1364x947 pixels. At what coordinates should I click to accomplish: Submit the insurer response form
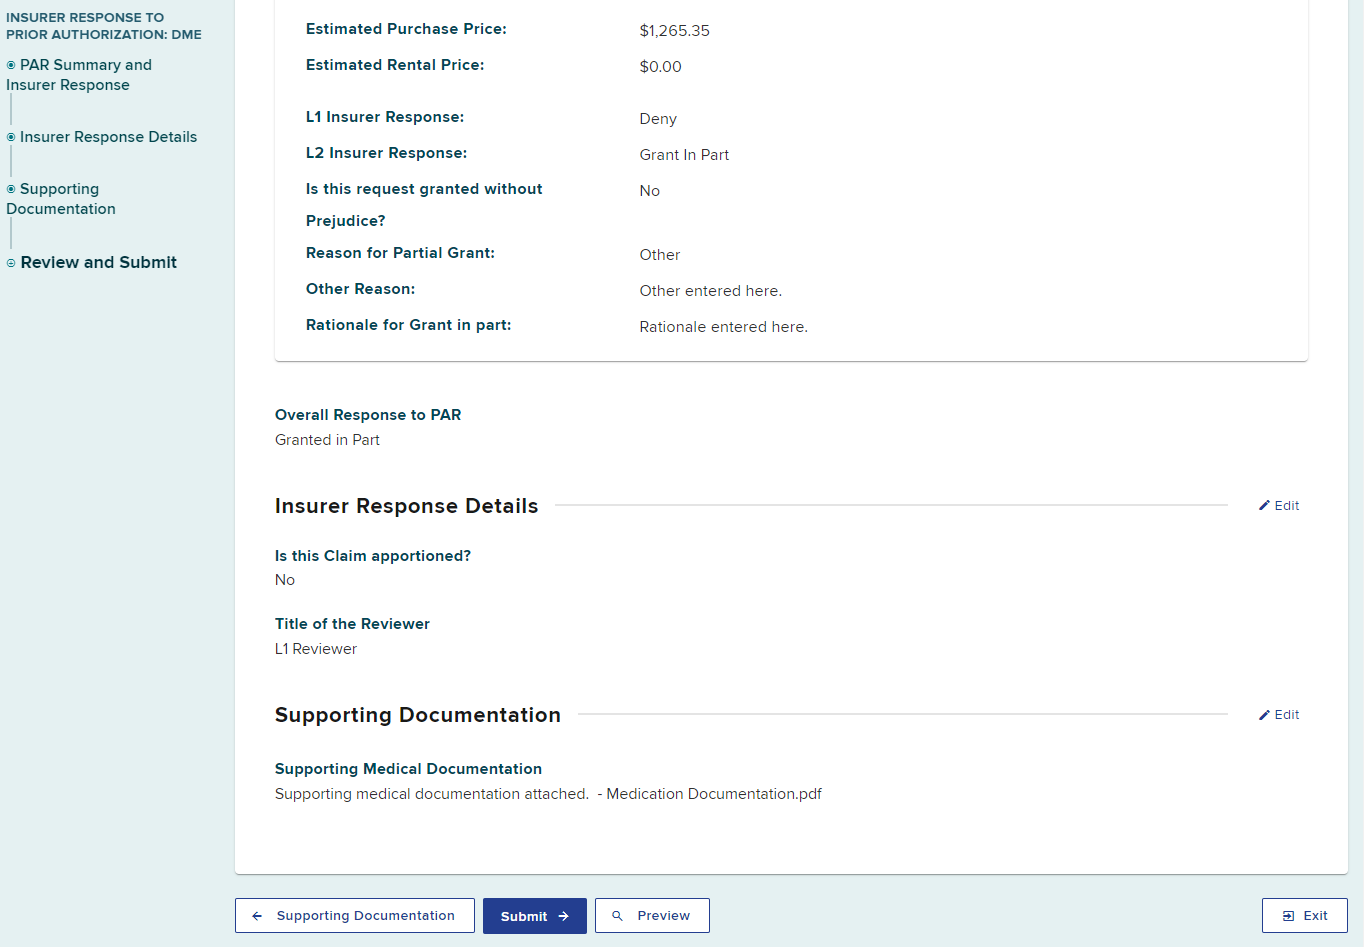tap(534, 915)
